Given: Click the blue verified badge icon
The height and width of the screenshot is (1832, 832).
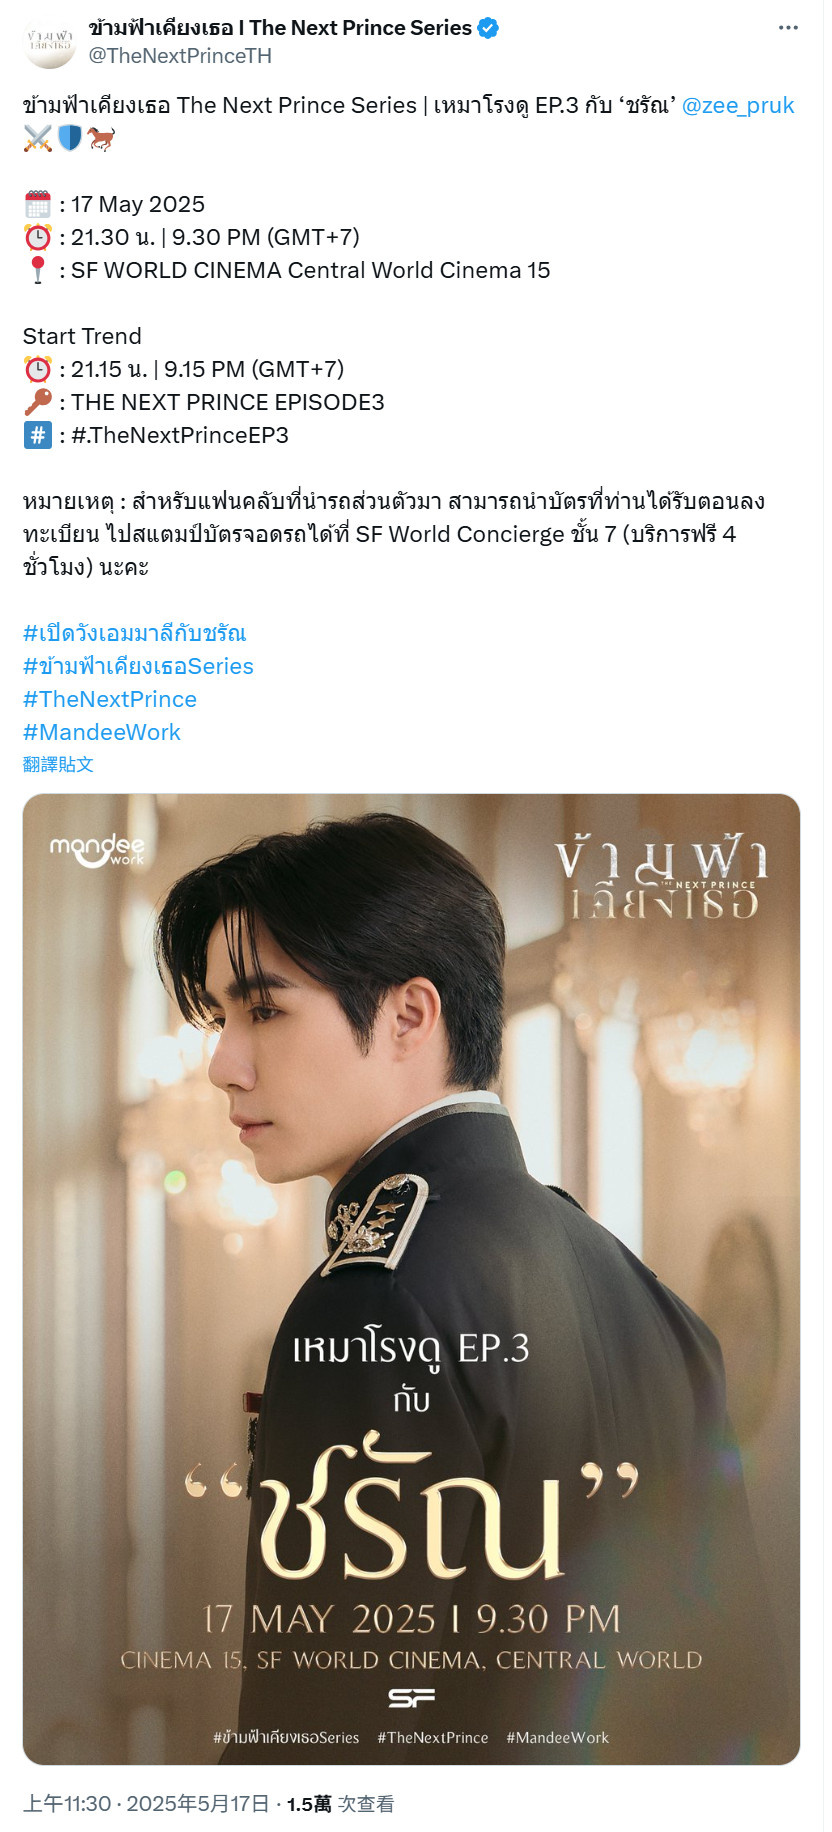Looking at the screenshot, I should [x=488, y=28].
